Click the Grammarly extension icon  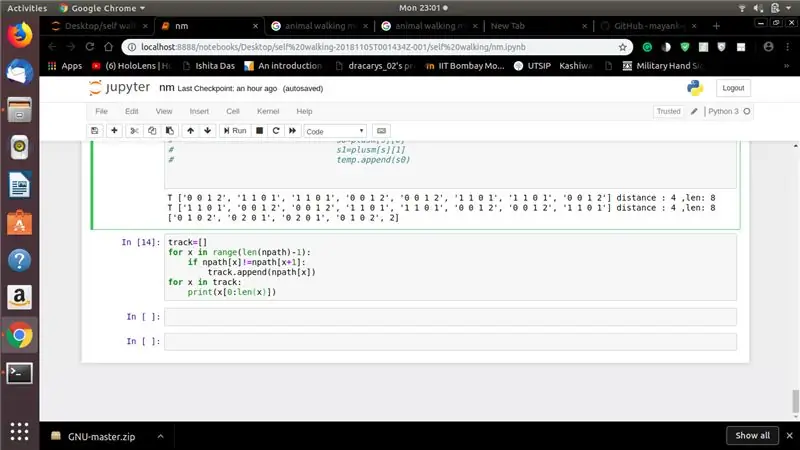[x=647, y=47]
